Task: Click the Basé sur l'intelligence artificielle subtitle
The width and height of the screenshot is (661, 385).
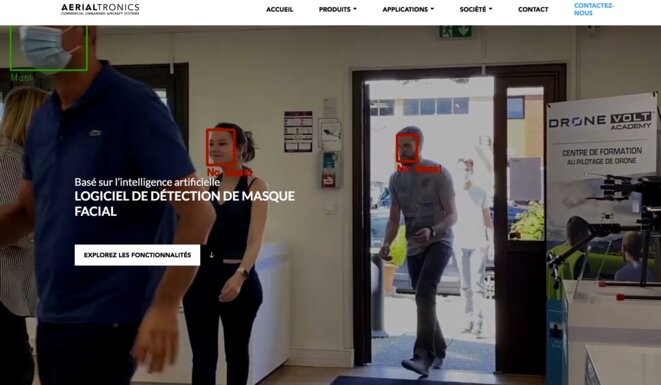Action: (x=147, y=182)
